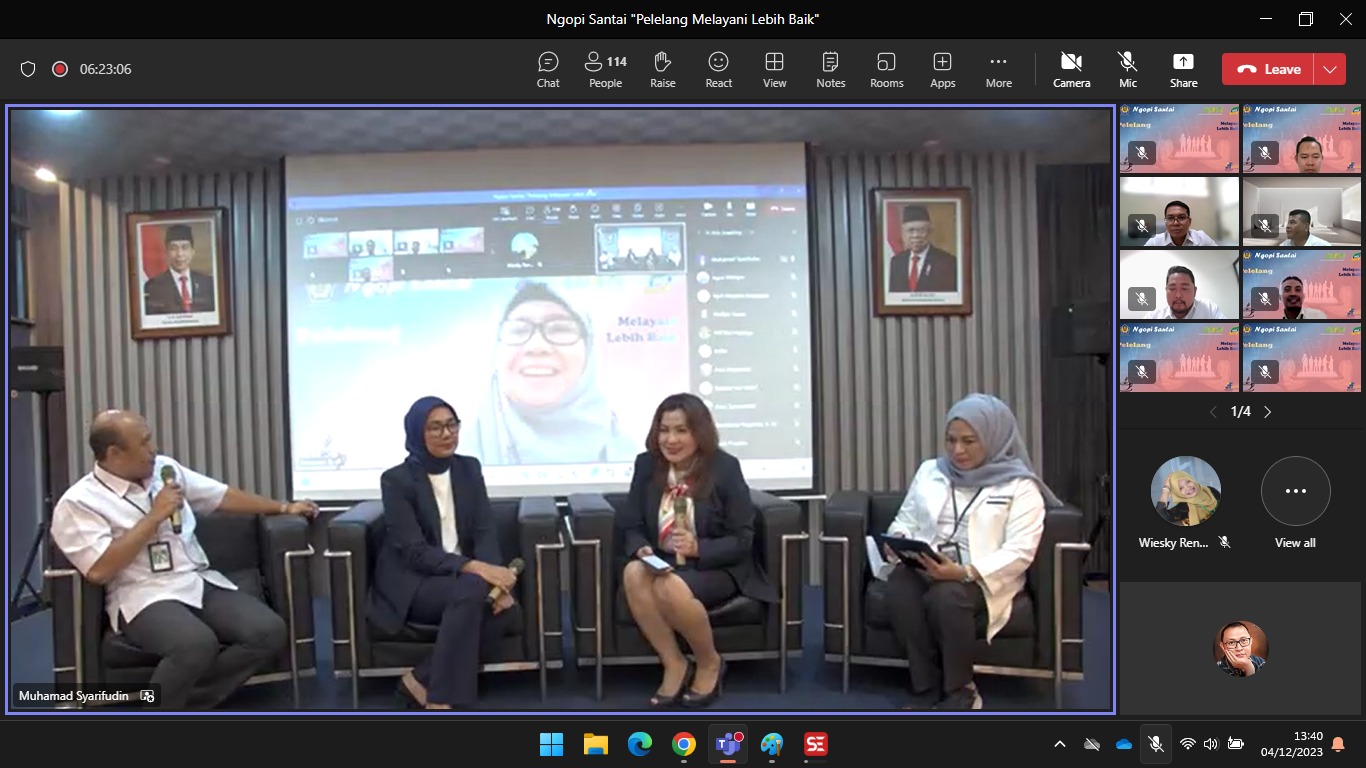Share your screen content
The image size is (1366, 768).
[1183, 69]
